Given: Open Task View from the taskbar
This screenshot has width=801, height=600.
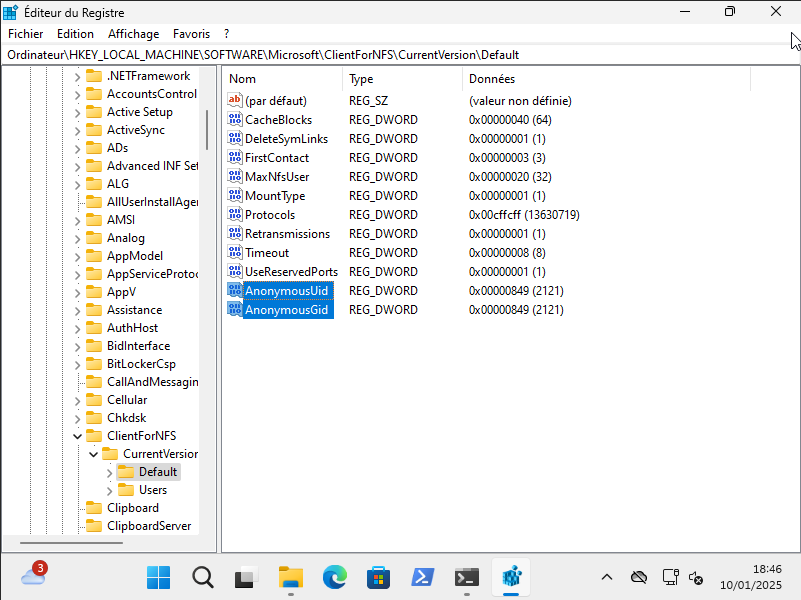Looking at the screenshot, I should pyautogui.click(x=247, y=578).
